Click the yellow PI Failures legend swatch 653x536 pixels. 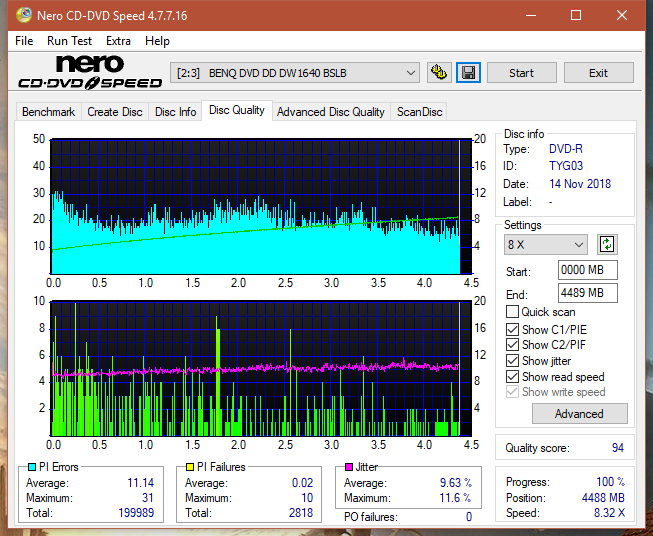coord(190,467)
